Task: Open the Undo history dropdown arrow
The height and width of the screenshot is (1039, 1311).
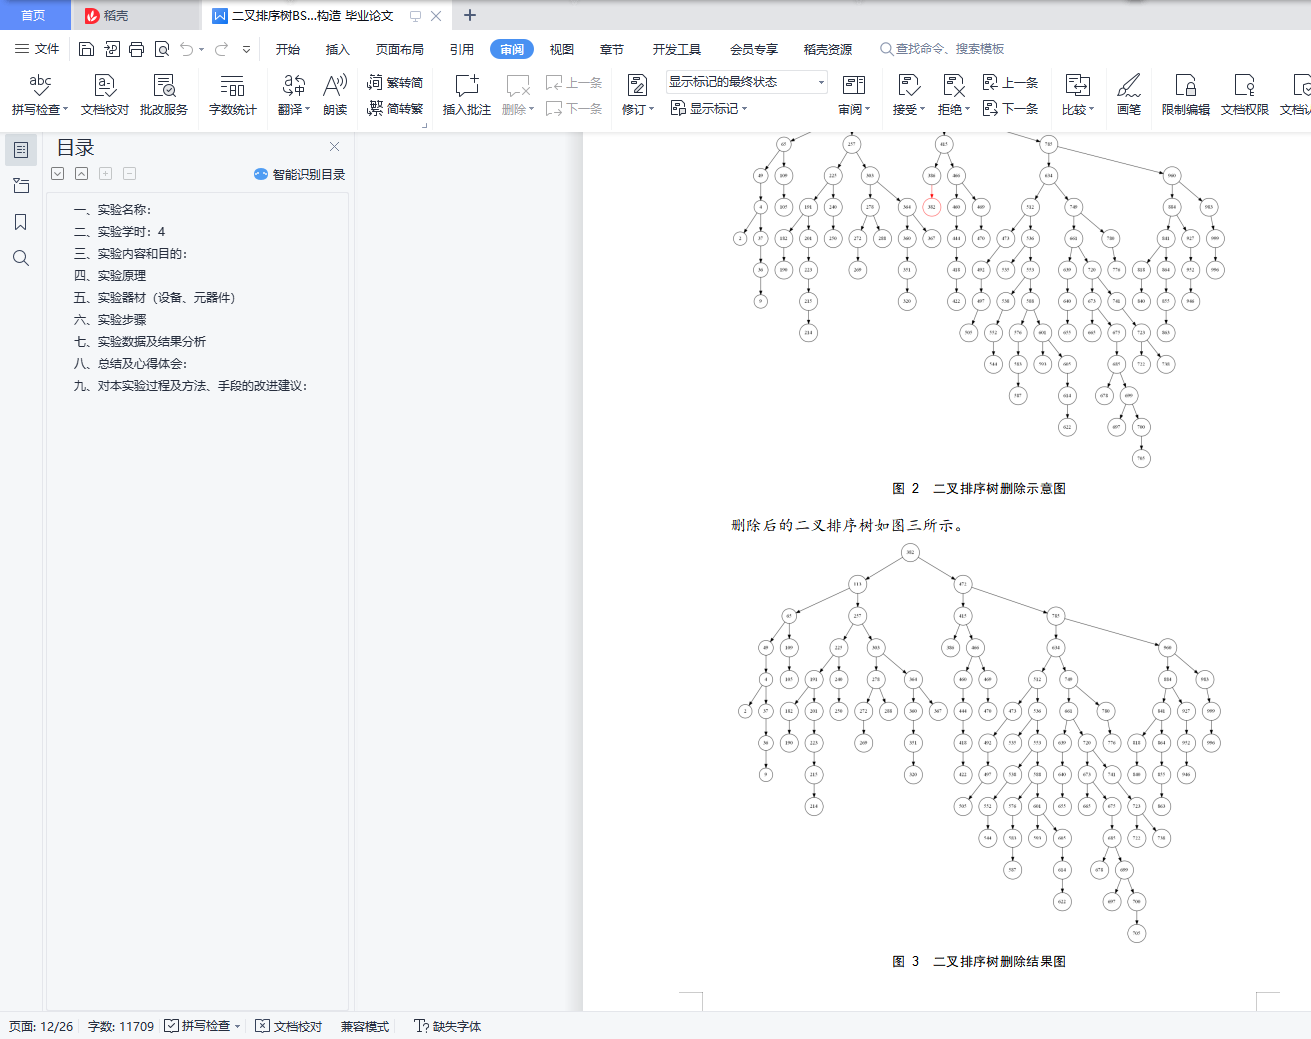Action: (x=202, y=49)
